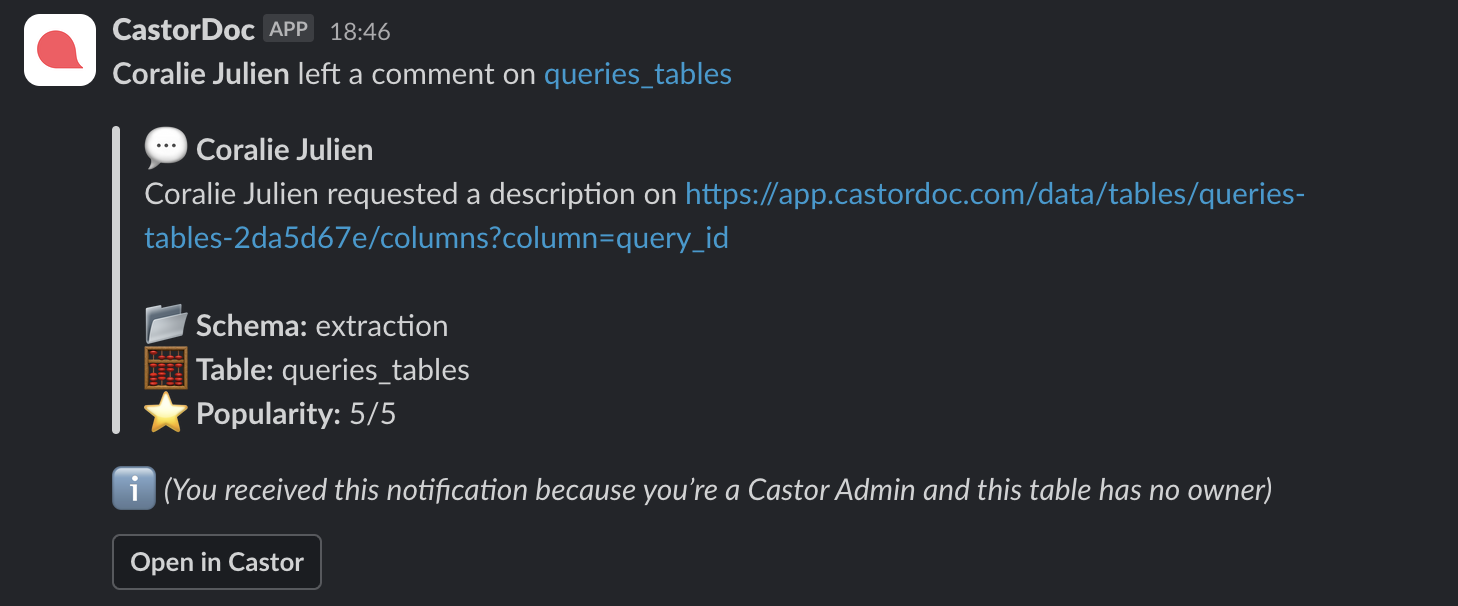The width and height of the screenshot is (1458, 606).
Task: Click the APP badge beside CastorDoc
Action: click(x=289, y=29)
